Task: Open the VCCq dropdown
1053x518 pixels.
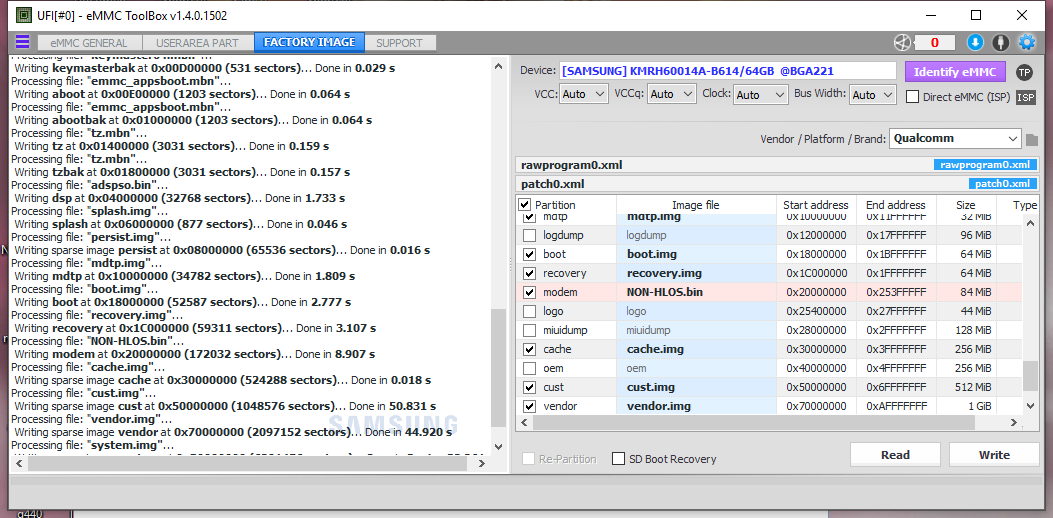Action: (672, 95)
